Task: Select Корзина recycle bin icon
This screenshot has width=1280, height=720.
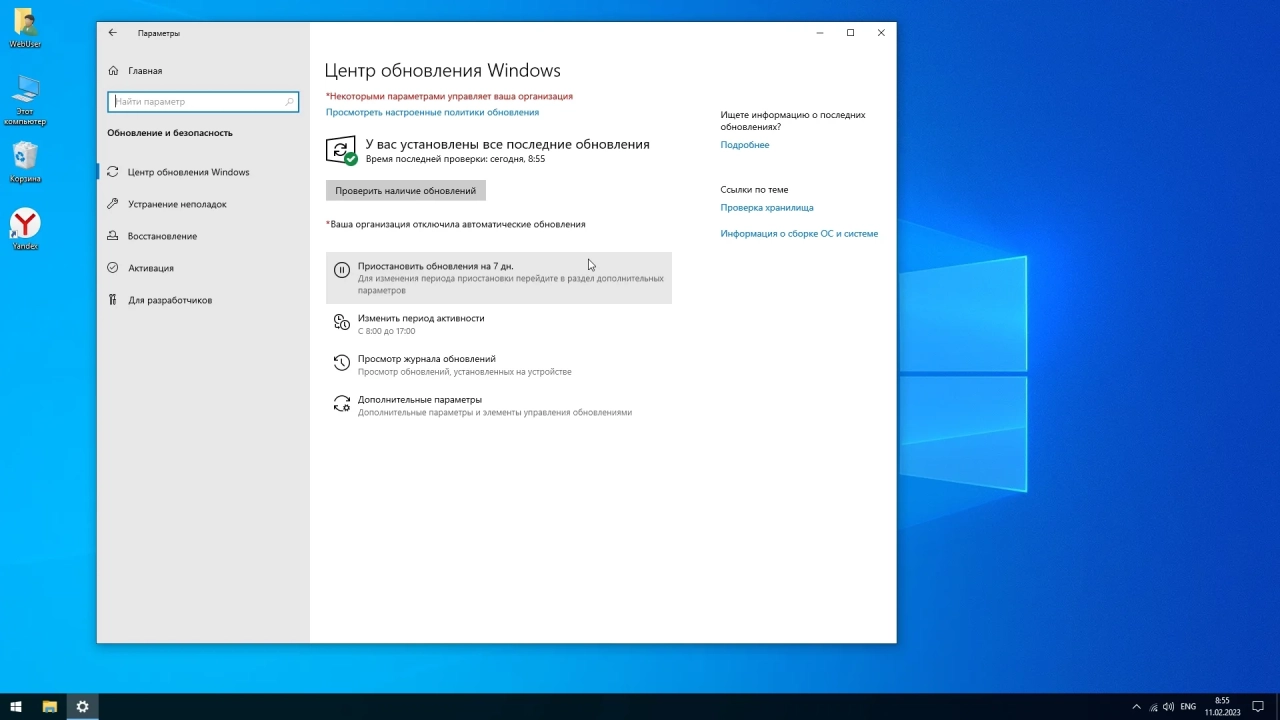Action: pos(25,162)
